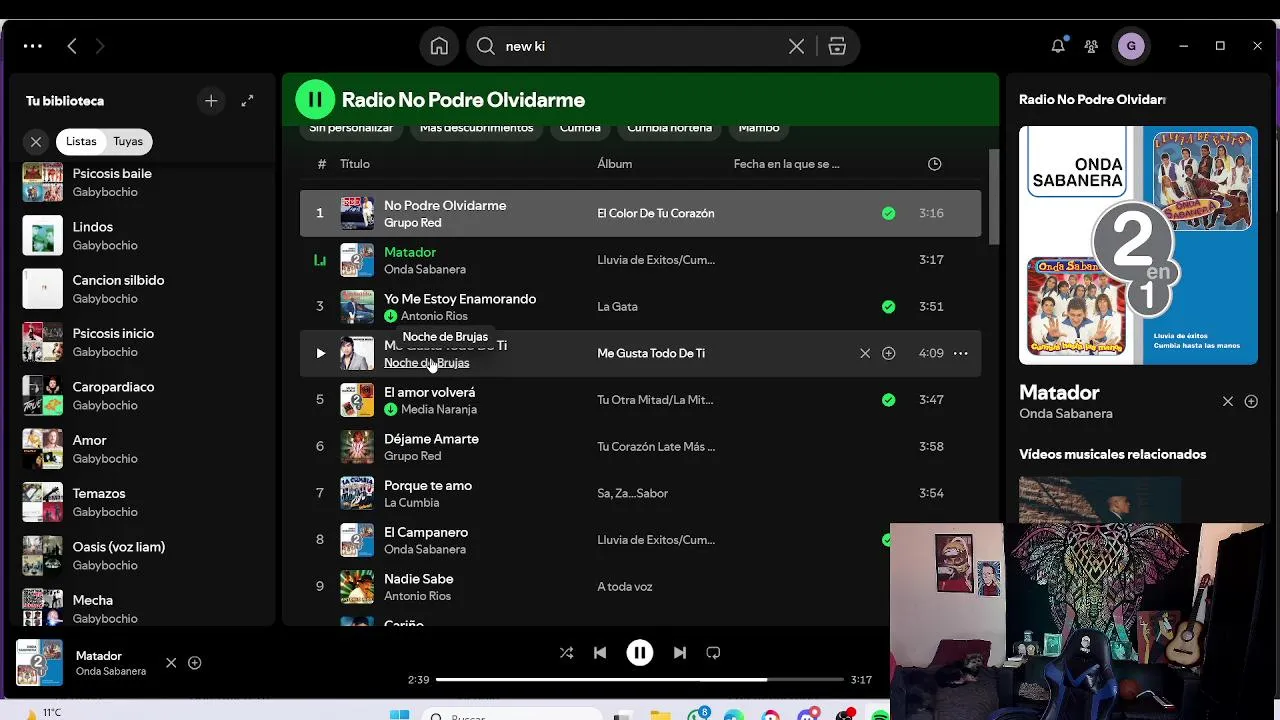Screen dimensions: 1280x720
Task: Select the Cumbia norteña tag chip
Action: click(x=669, y=128)
